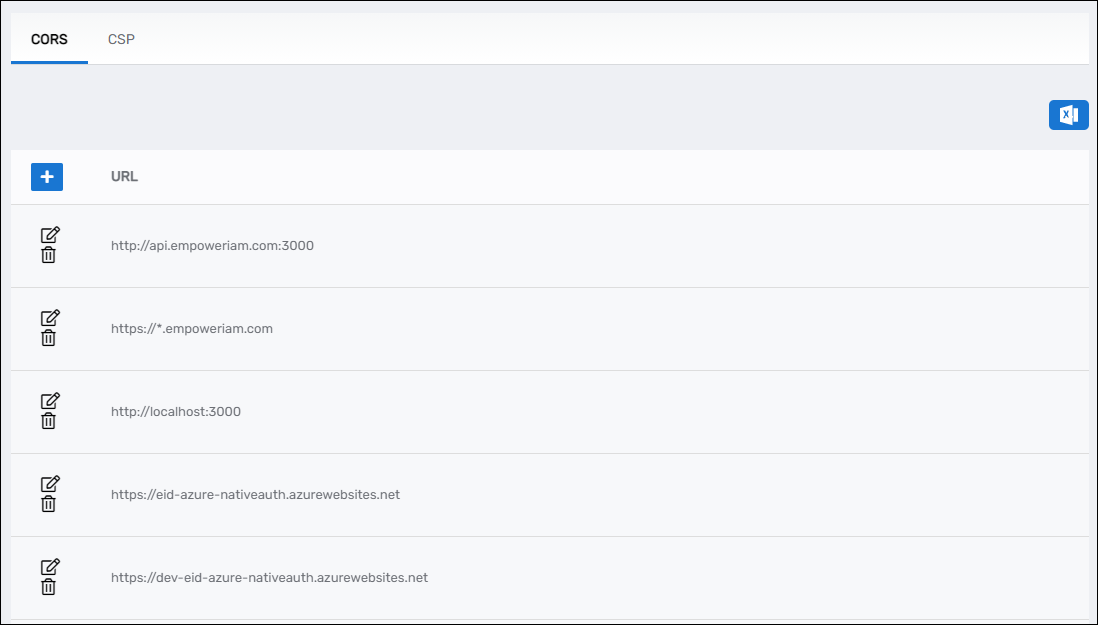This screenshot has height=625, width=1098.
Task: Select the http://api.empoweriam.com:3000 row
Action: [x=550, y=245]
